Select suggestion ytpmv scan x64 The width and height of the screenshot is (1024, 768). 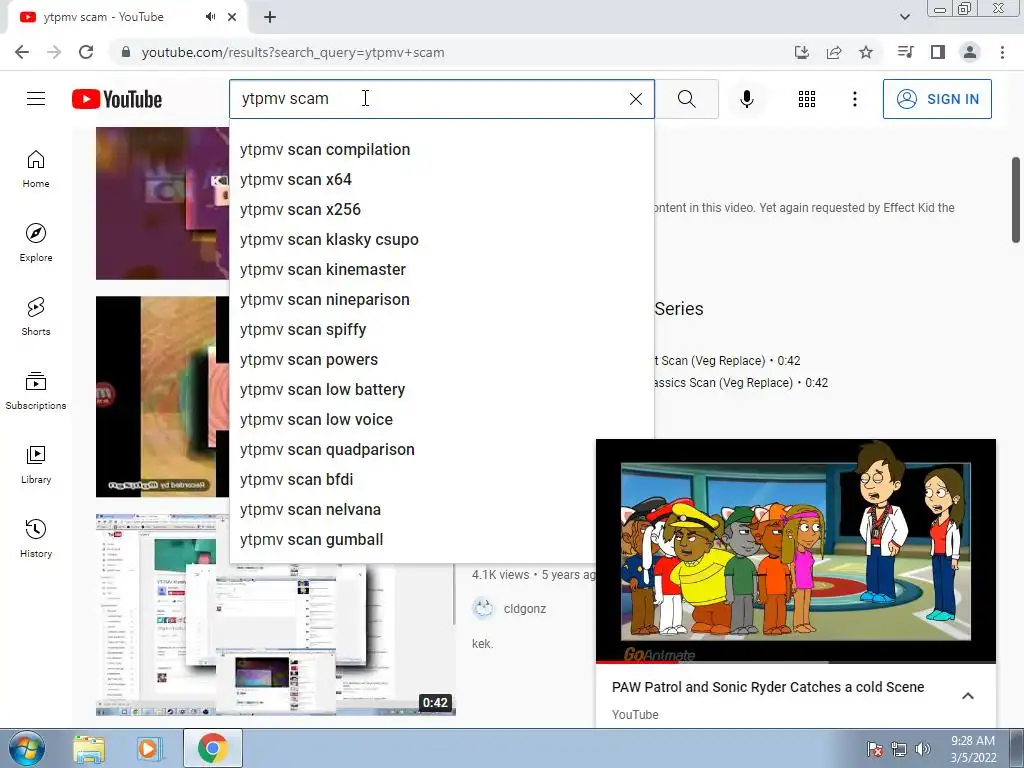pyautogui.click(x=441, y=180)
